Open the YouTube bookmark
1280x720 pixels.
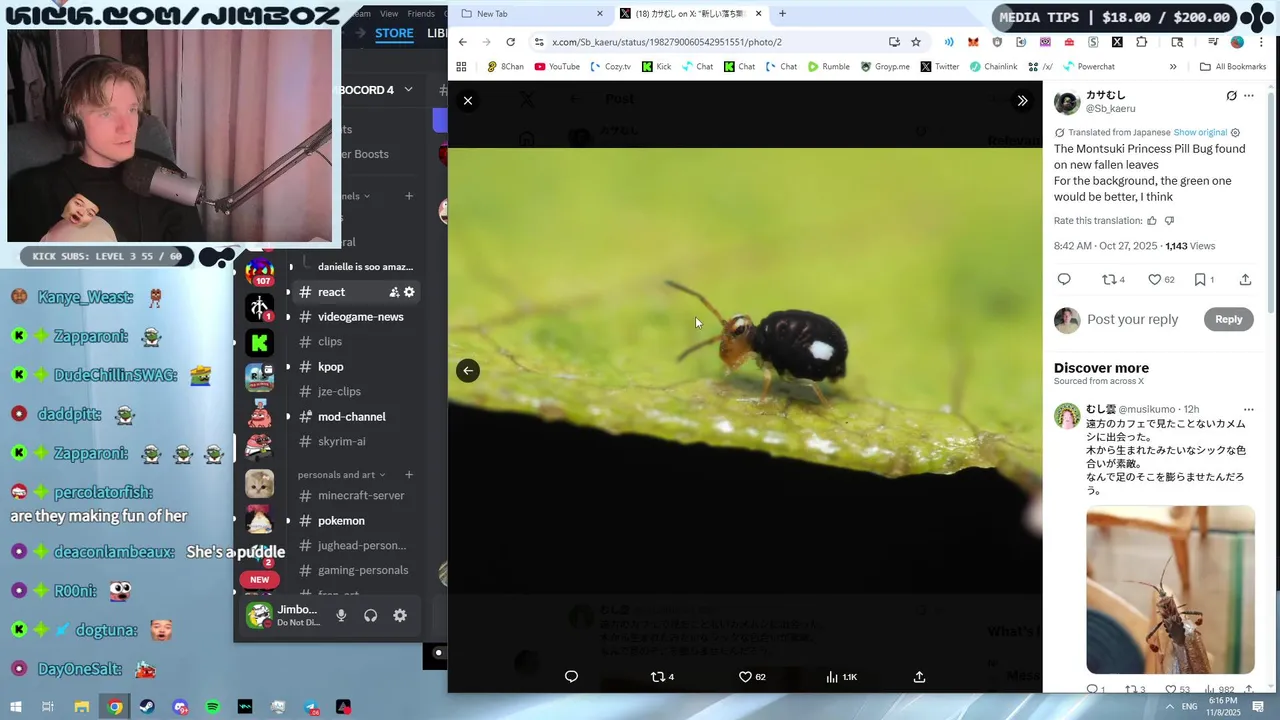[x=557, y=67]
